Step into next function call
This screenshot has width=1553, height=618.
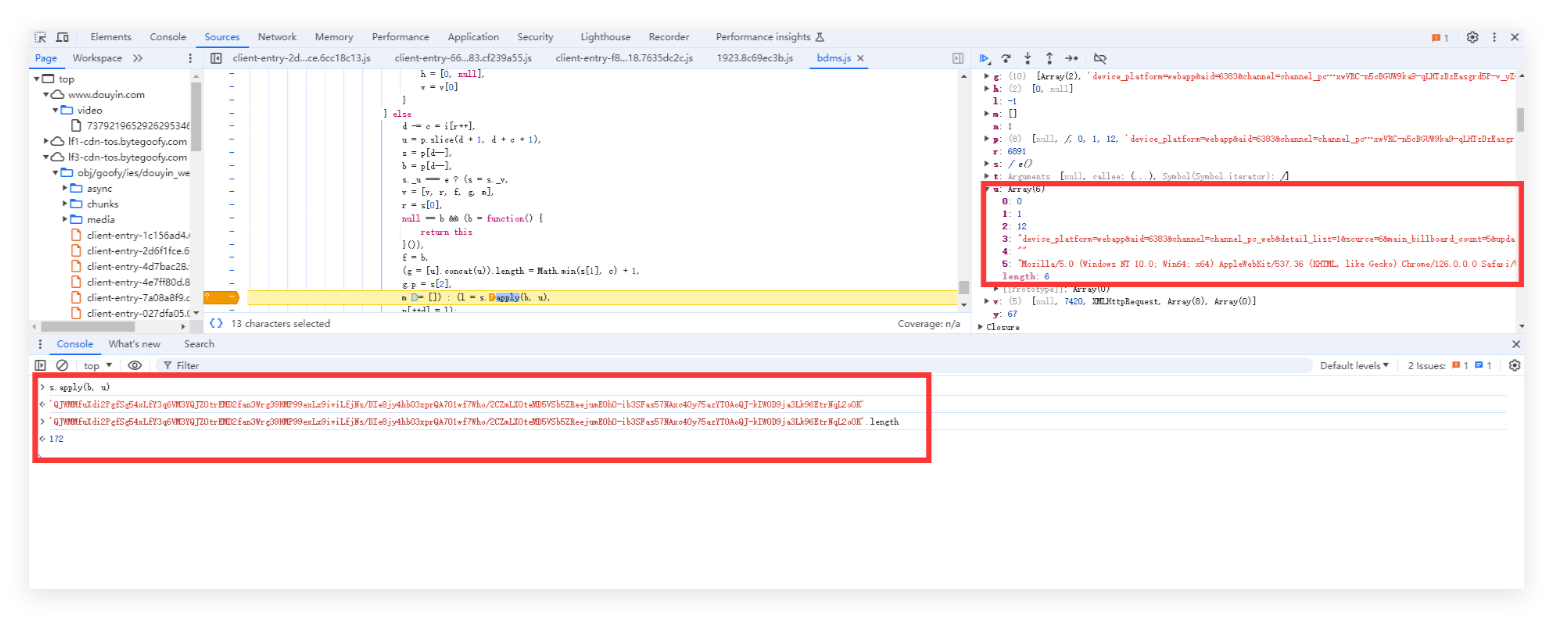[x=1028, y=58]
